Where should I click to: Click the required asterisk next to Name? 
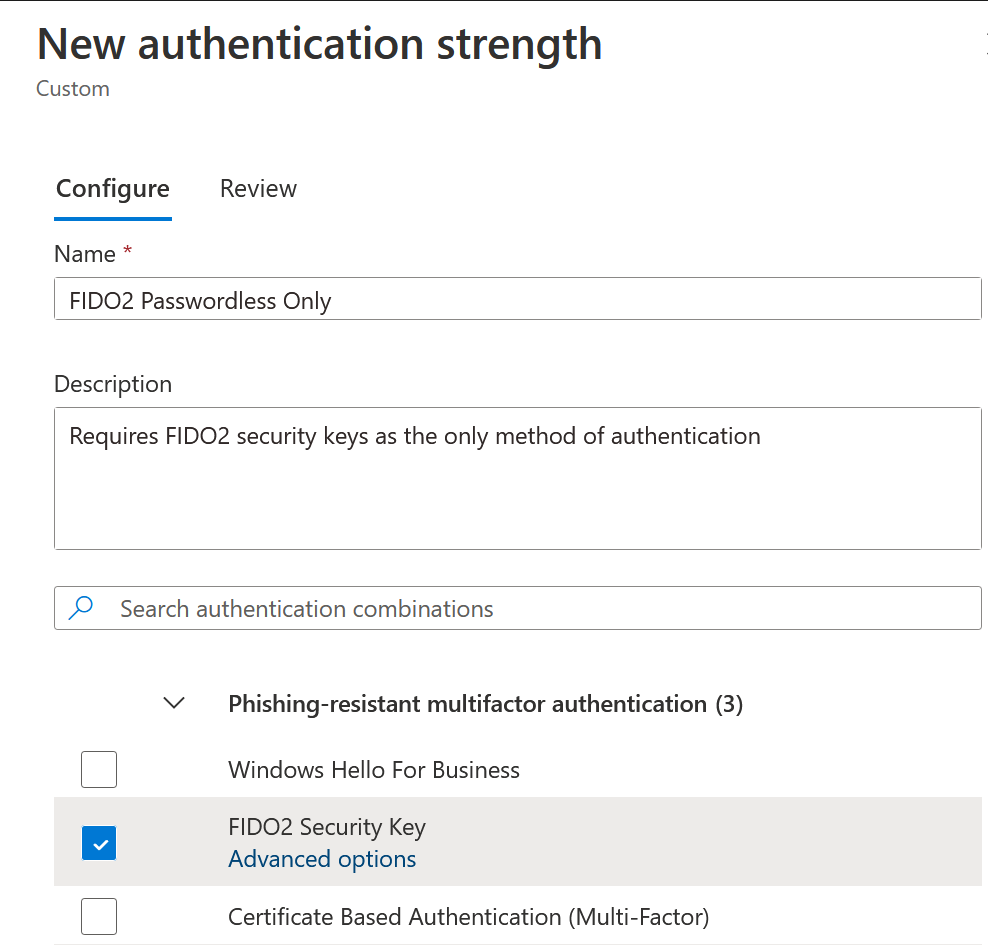pos(127,250)
